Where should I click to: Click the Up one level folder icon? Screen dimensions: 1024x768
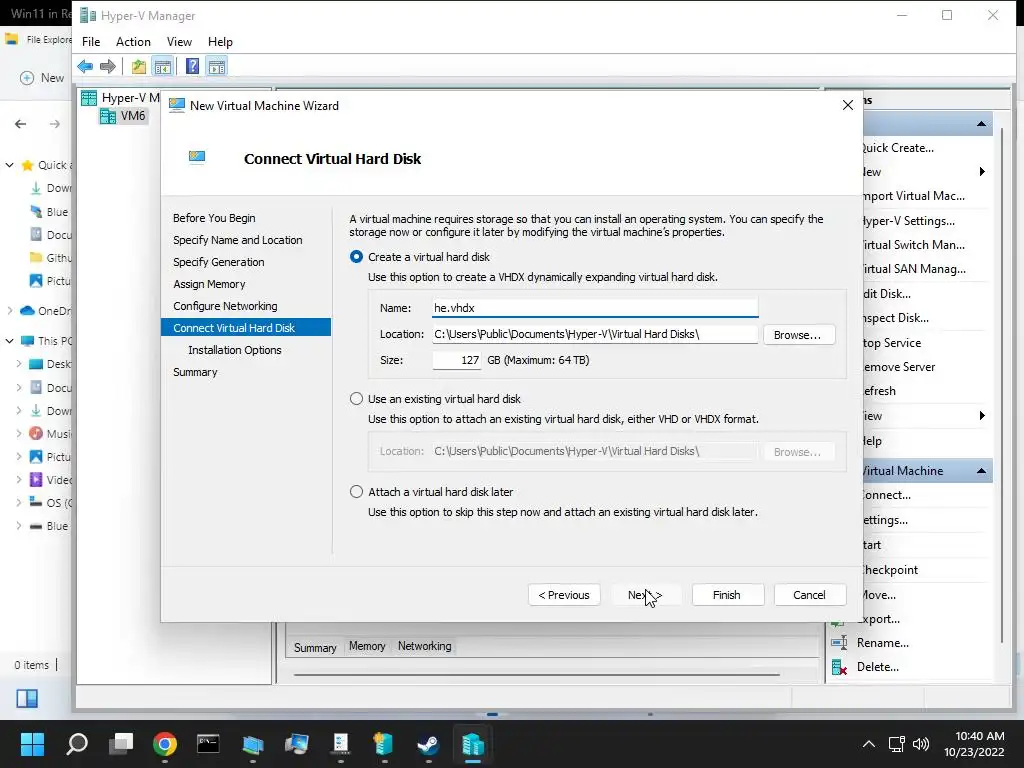(x=138, y=66)
